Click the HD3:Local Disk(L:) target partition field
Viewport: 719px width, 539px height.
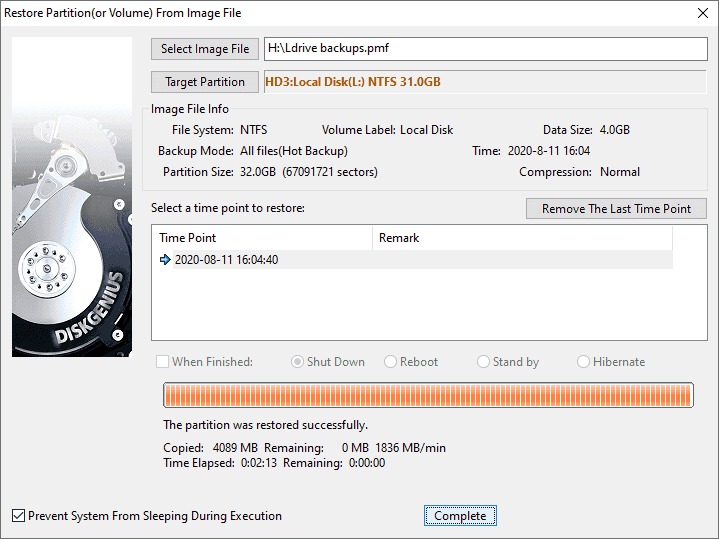(483, 82)
